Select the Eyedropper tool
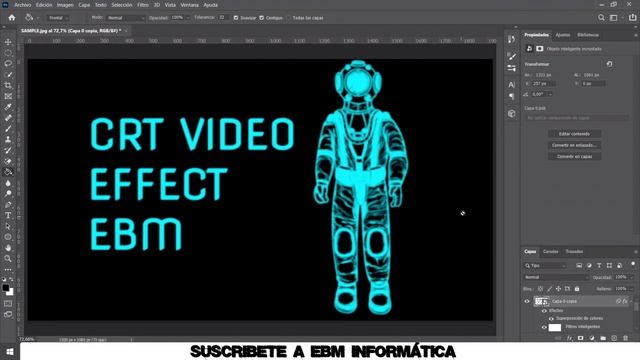This screenshot has height=360, width=640. (8, 107)
